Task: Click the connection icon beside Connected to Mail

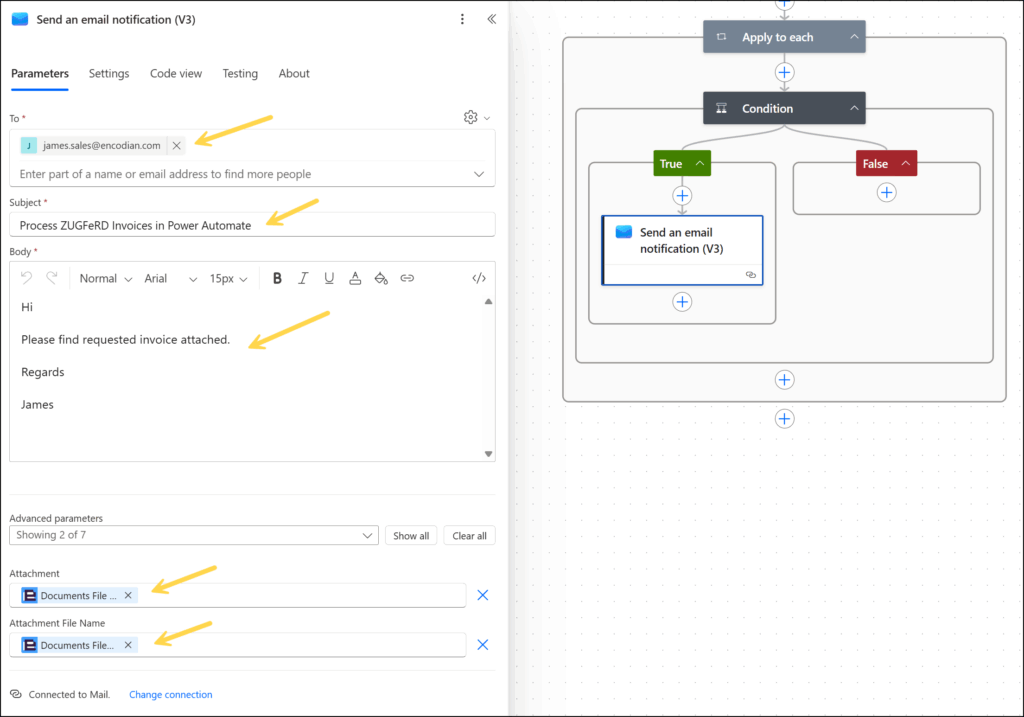Action: [16, 694]
